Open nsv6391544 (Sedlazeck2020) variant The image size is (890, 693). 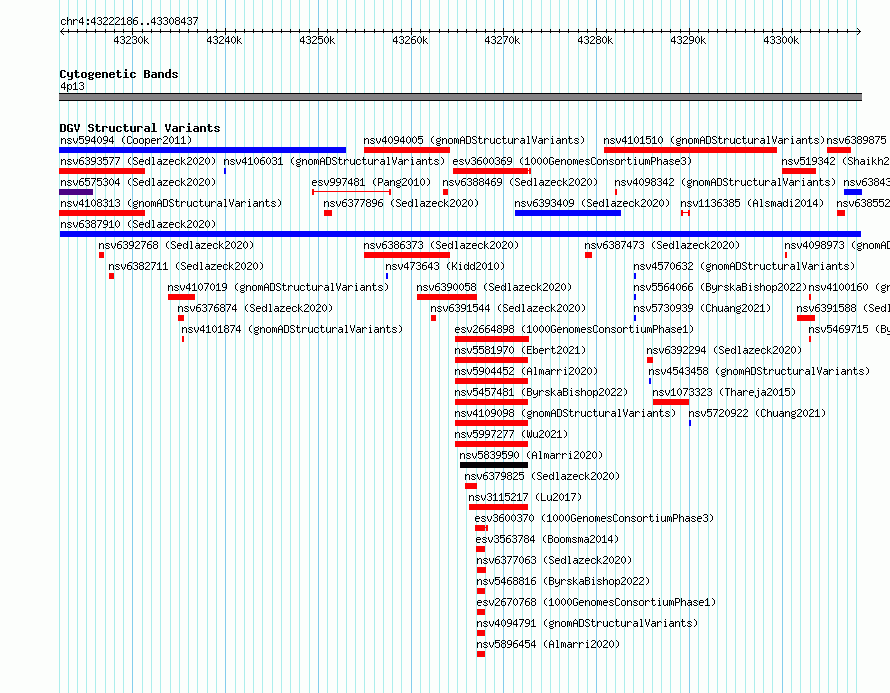point(507,308)
